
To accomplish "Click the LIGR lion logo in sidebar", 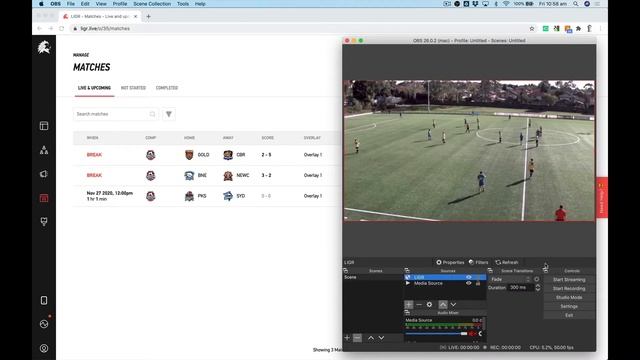I will (x=44, y=47).
